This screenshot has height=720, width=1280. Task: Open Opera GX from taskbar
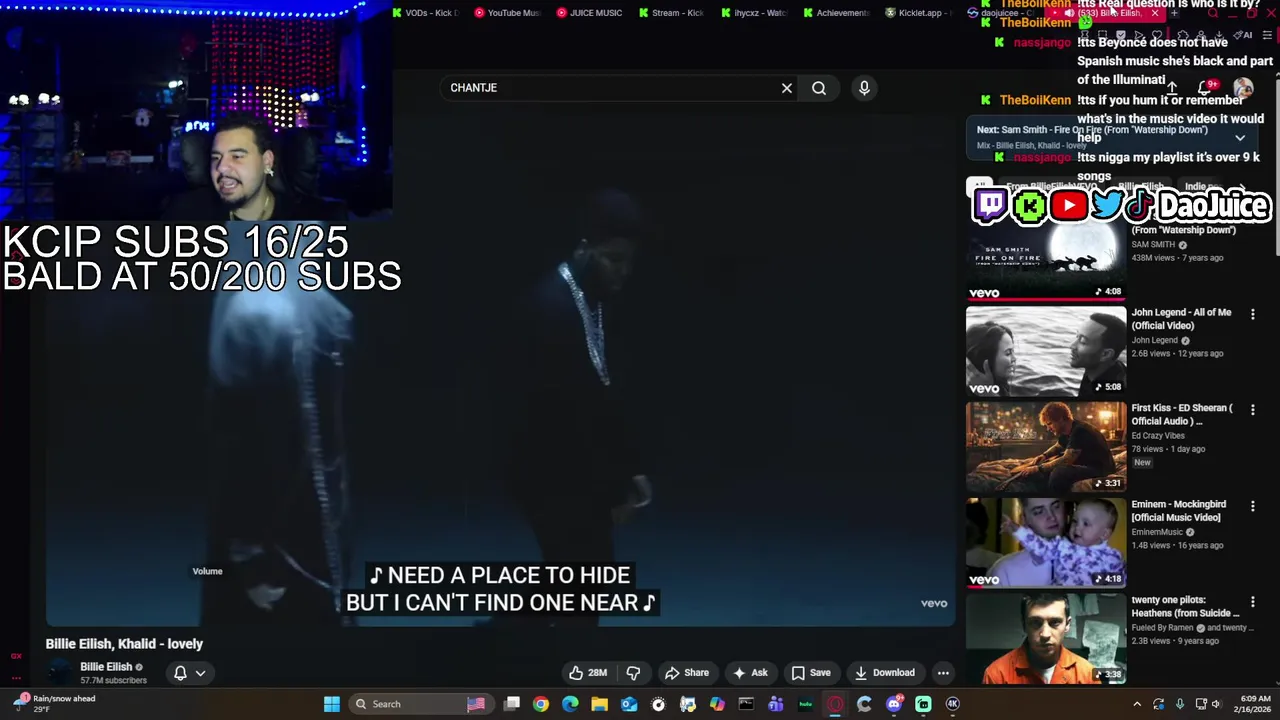coord(835,704)
